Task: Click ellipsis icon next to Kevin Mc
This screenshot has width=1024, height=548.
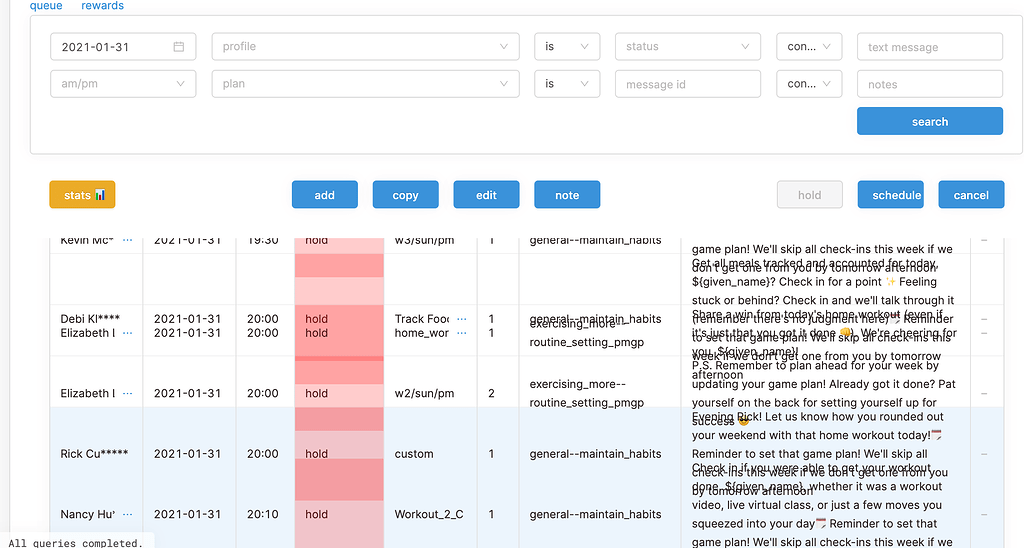Action: (127, 240)
